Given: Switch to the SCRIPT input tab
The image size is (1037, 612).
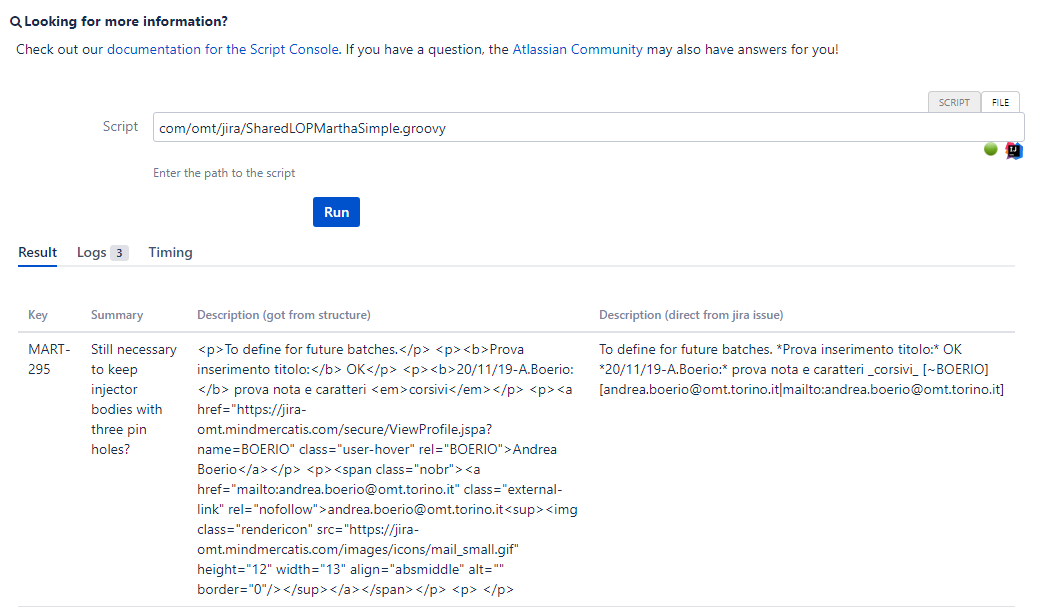Looking at the screenshot, I should [954, 103].
